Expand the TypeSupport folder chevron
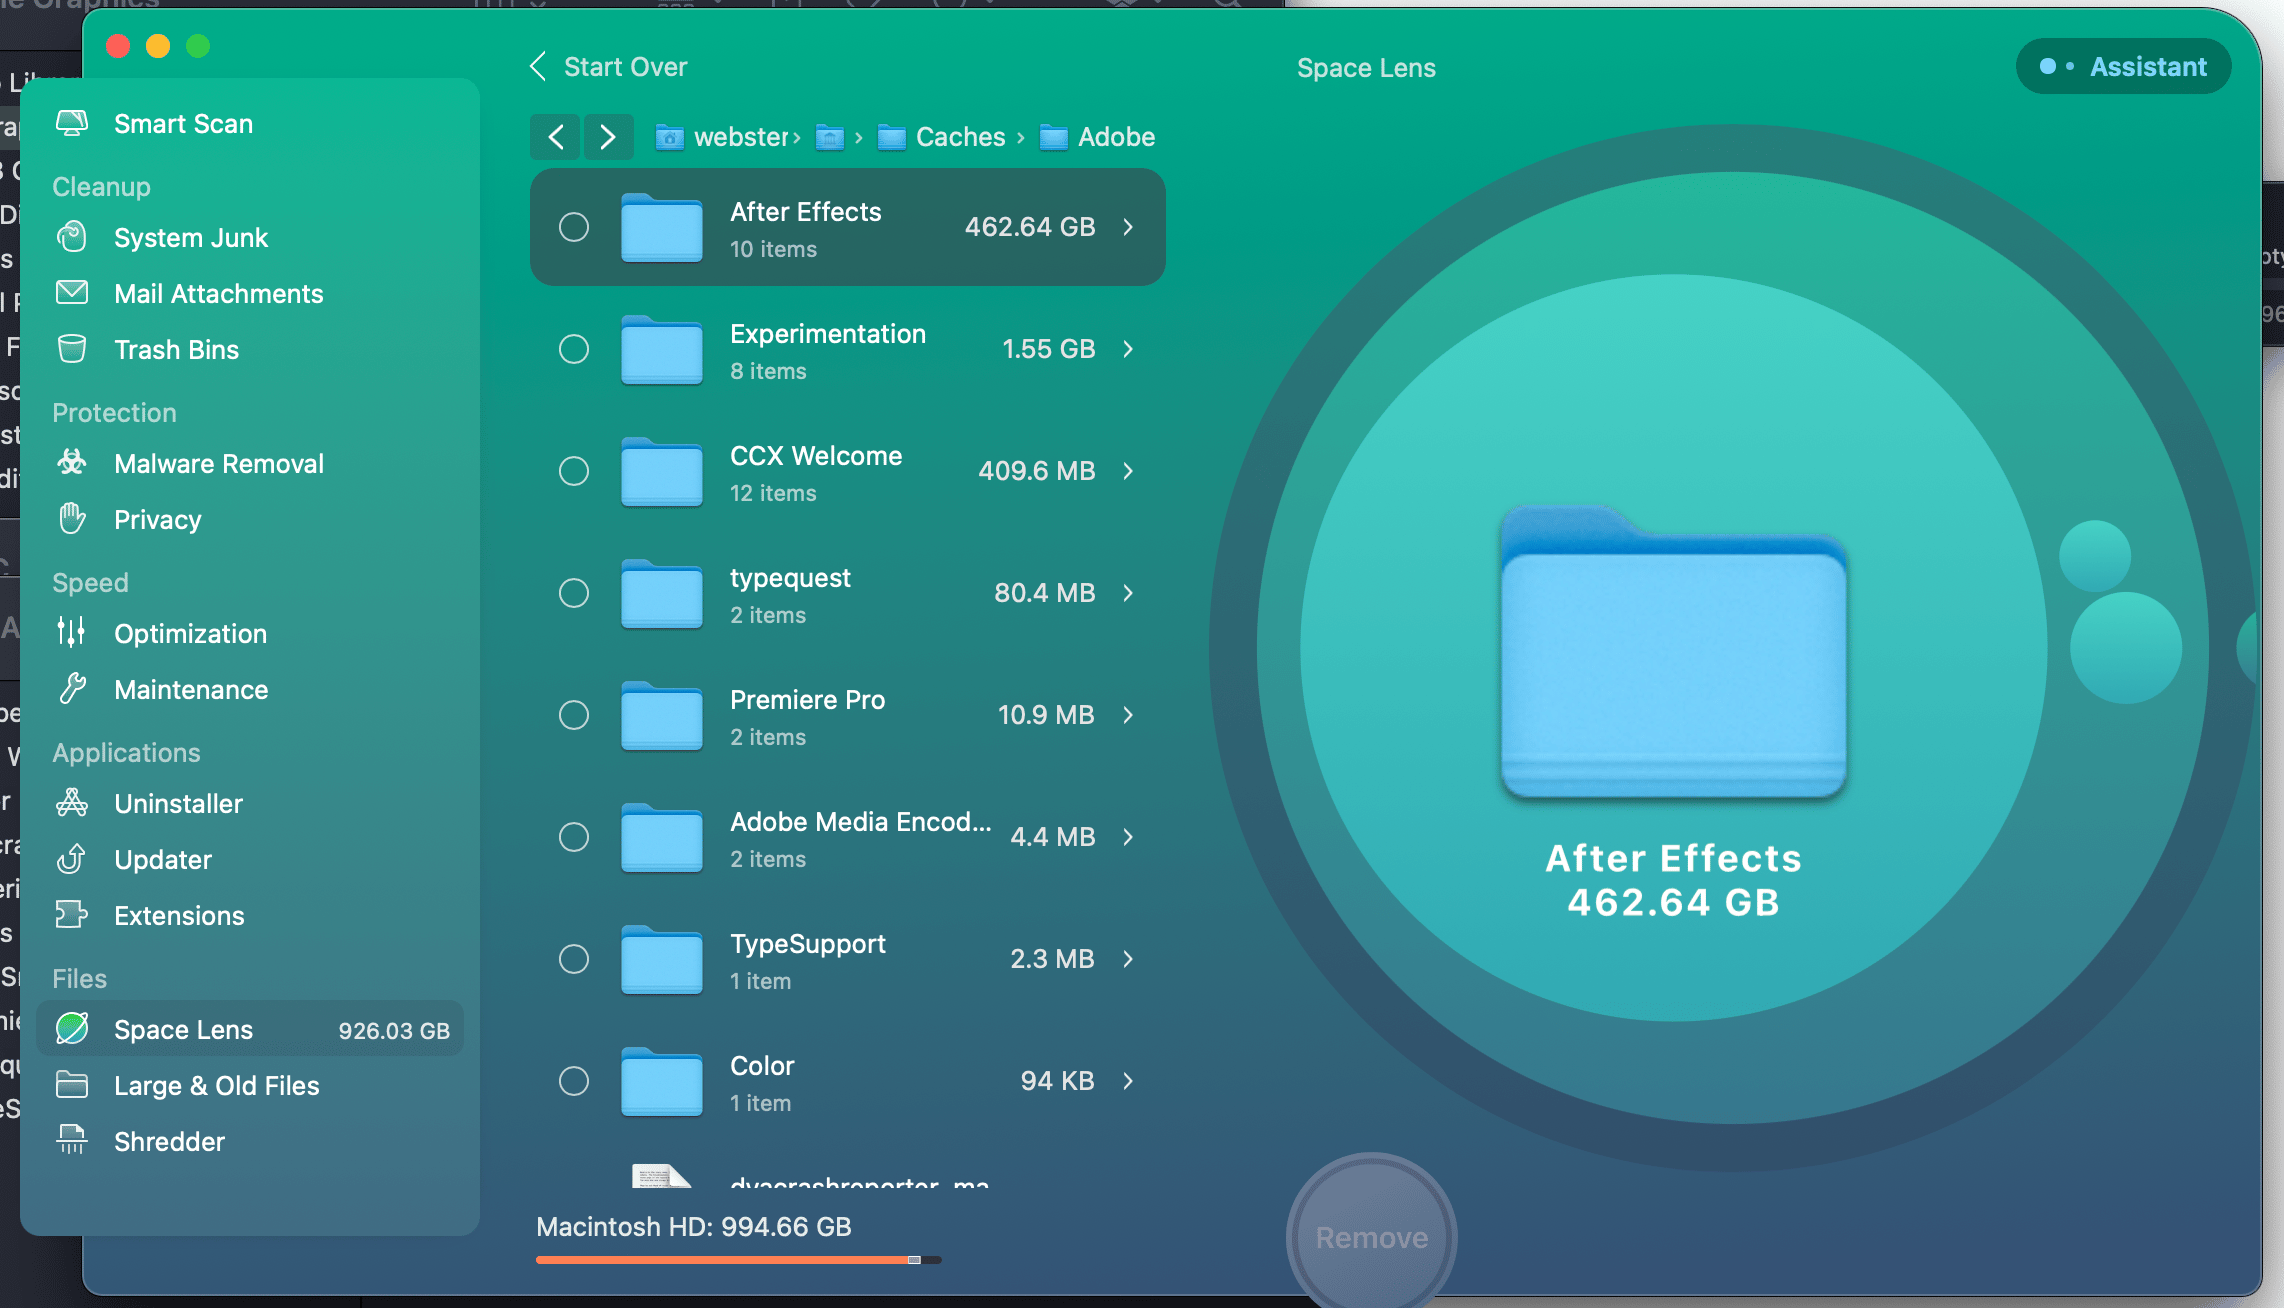2284x1308 pixels. (x=1128, y=959)
